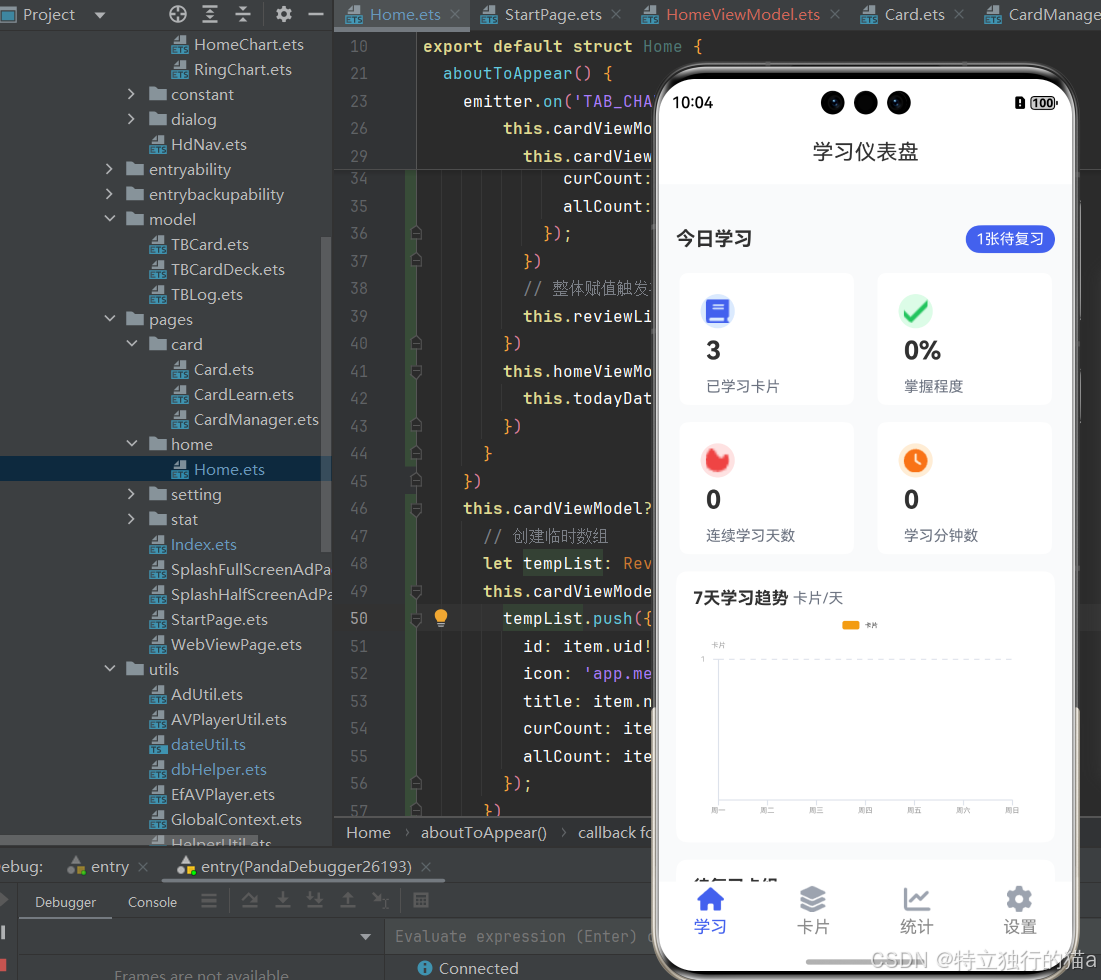1101x980 pixels.
Task: Click the Run to Cursor debug icon
Action: coord(380,901)
